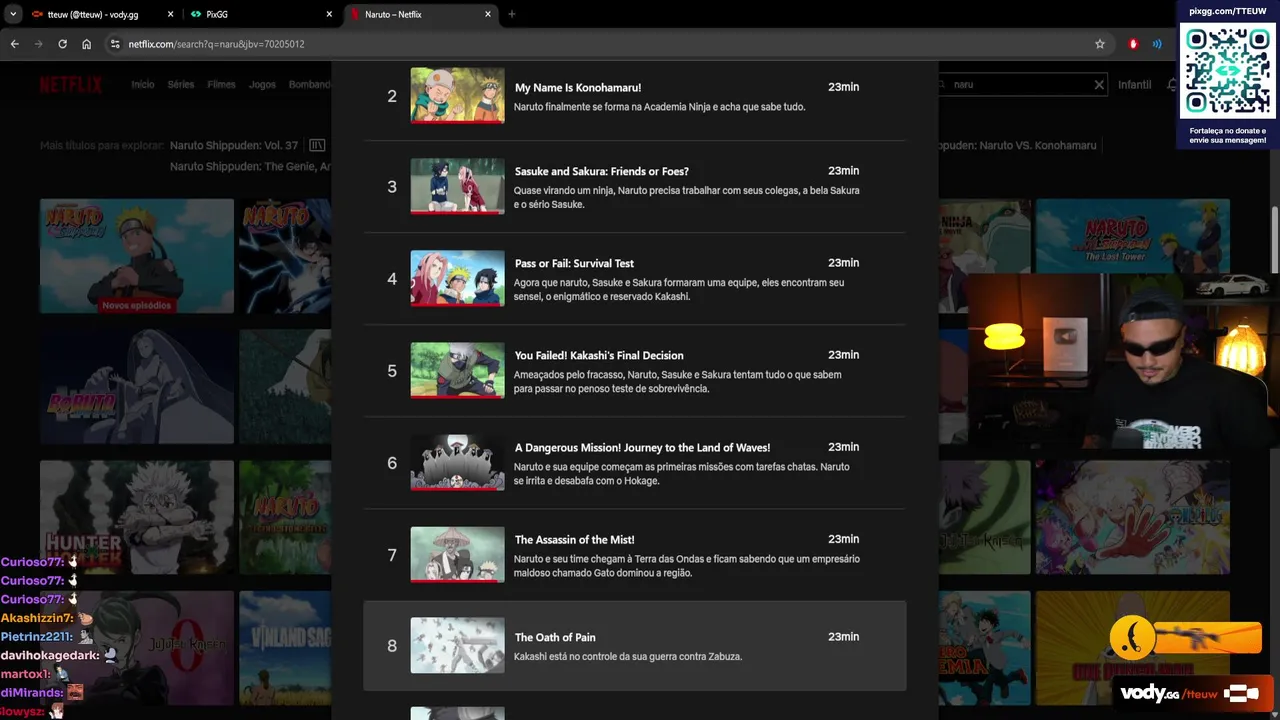
Task: Select the Naruto – Netflix tab
Action: tap(421, 14)
